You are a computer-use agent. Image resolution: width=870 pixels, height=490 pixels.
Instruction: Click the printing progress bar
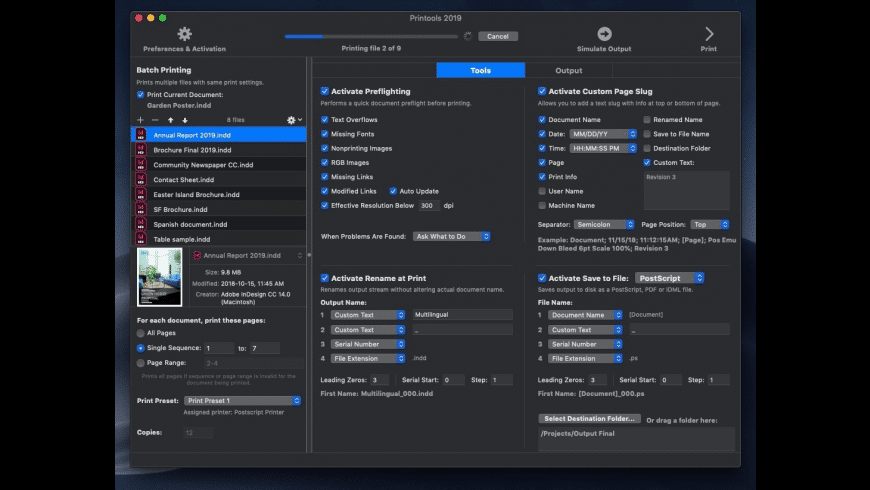[x=370, y=36]
